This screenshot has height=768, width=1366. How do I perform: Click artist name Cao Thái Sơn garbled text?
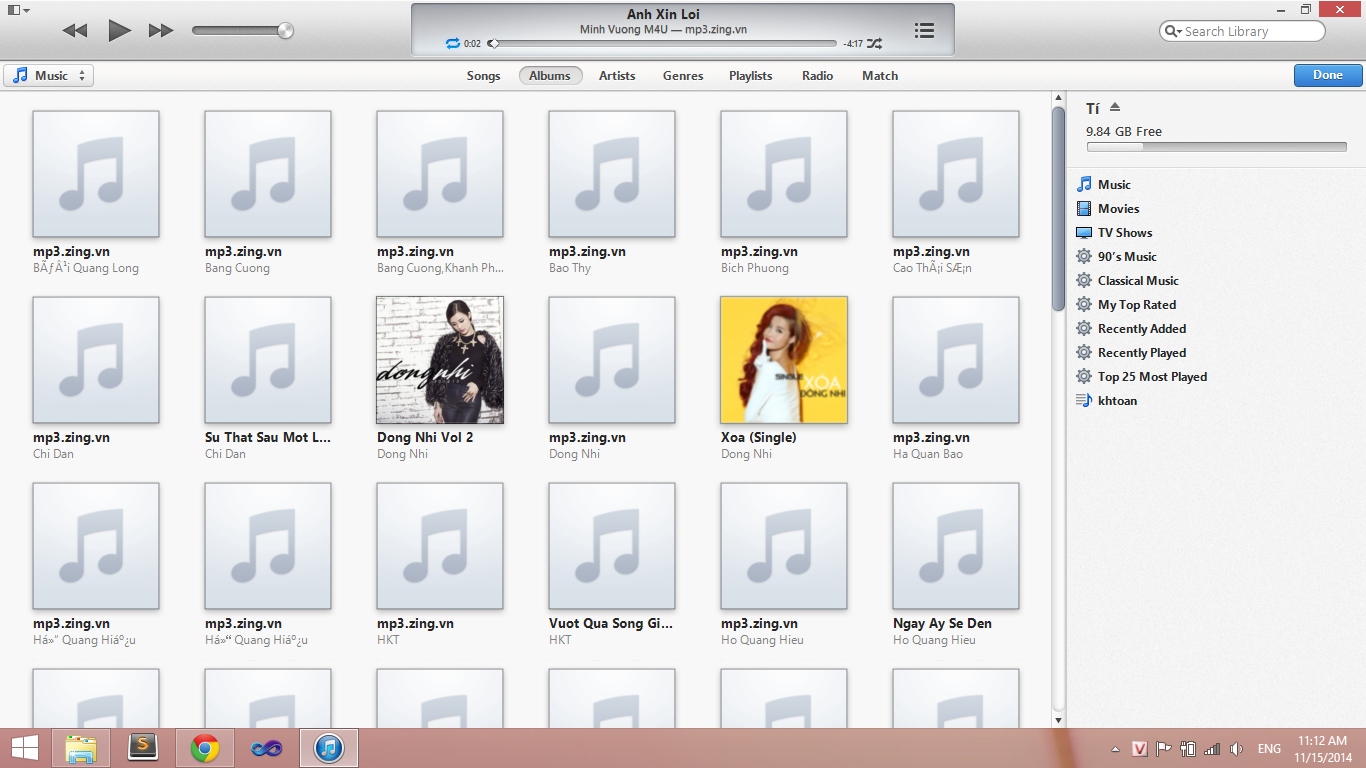pos(932,268)
